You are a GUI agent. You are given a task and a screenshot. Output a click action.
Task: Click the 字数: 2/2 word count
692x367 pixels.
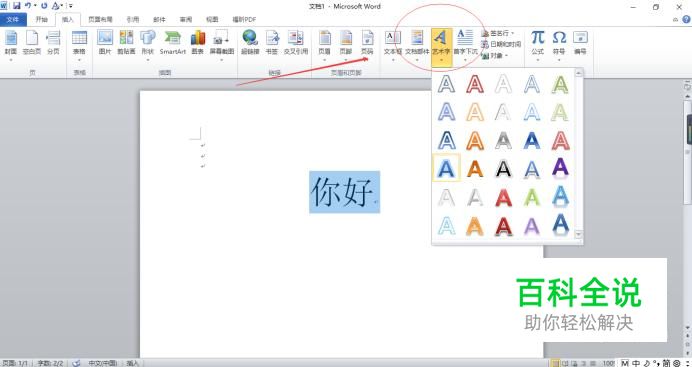tap(50, 363)
